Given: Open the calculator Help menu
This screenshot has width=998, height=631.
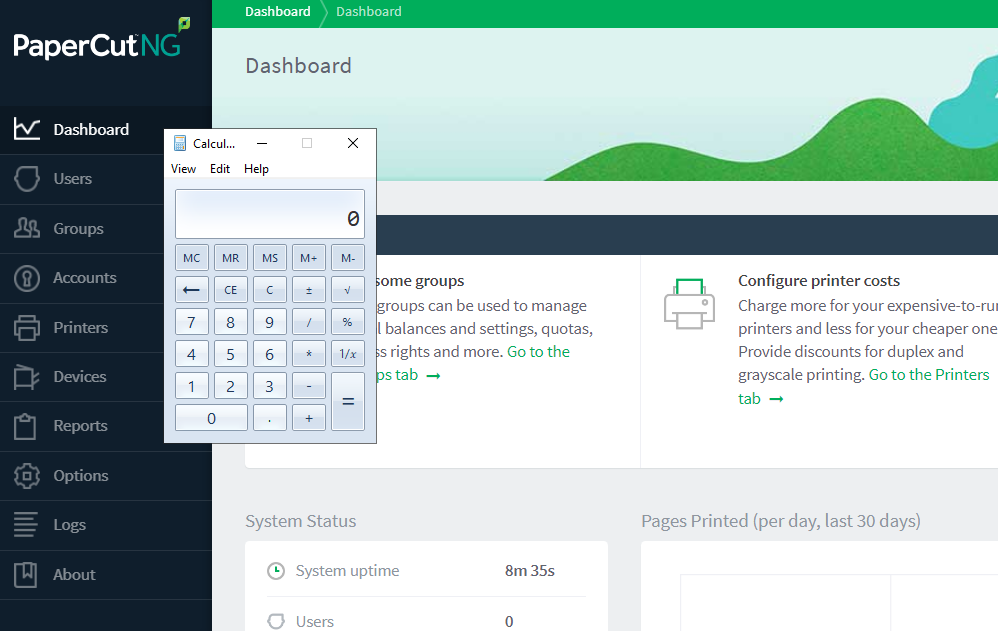Looking at the screenshot, I should pos(256,169).
